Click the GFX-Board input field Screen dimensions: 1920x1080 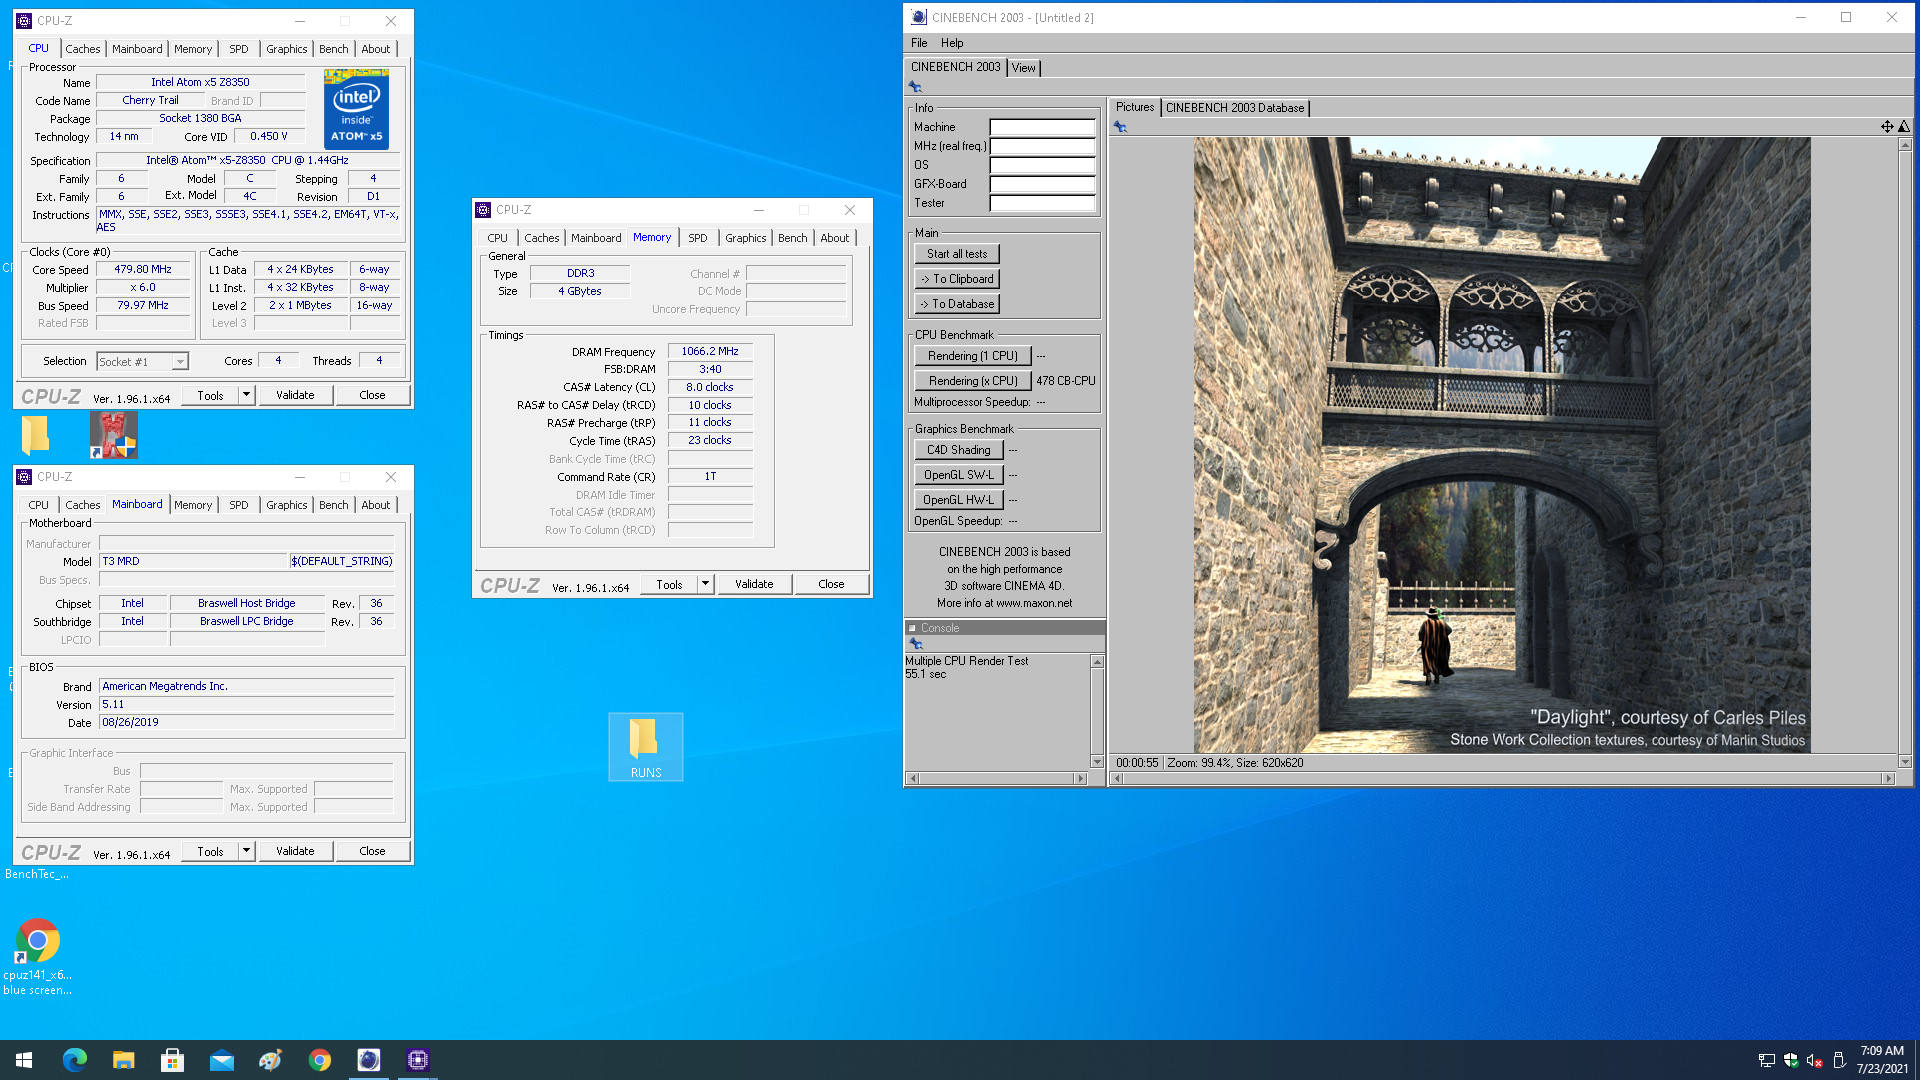1043,184
